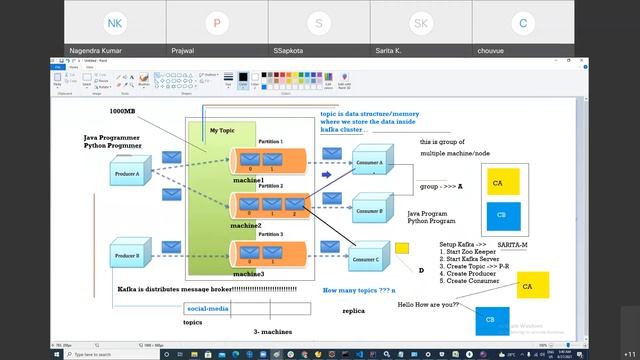Select the Brushes tool

pos(144,77)
